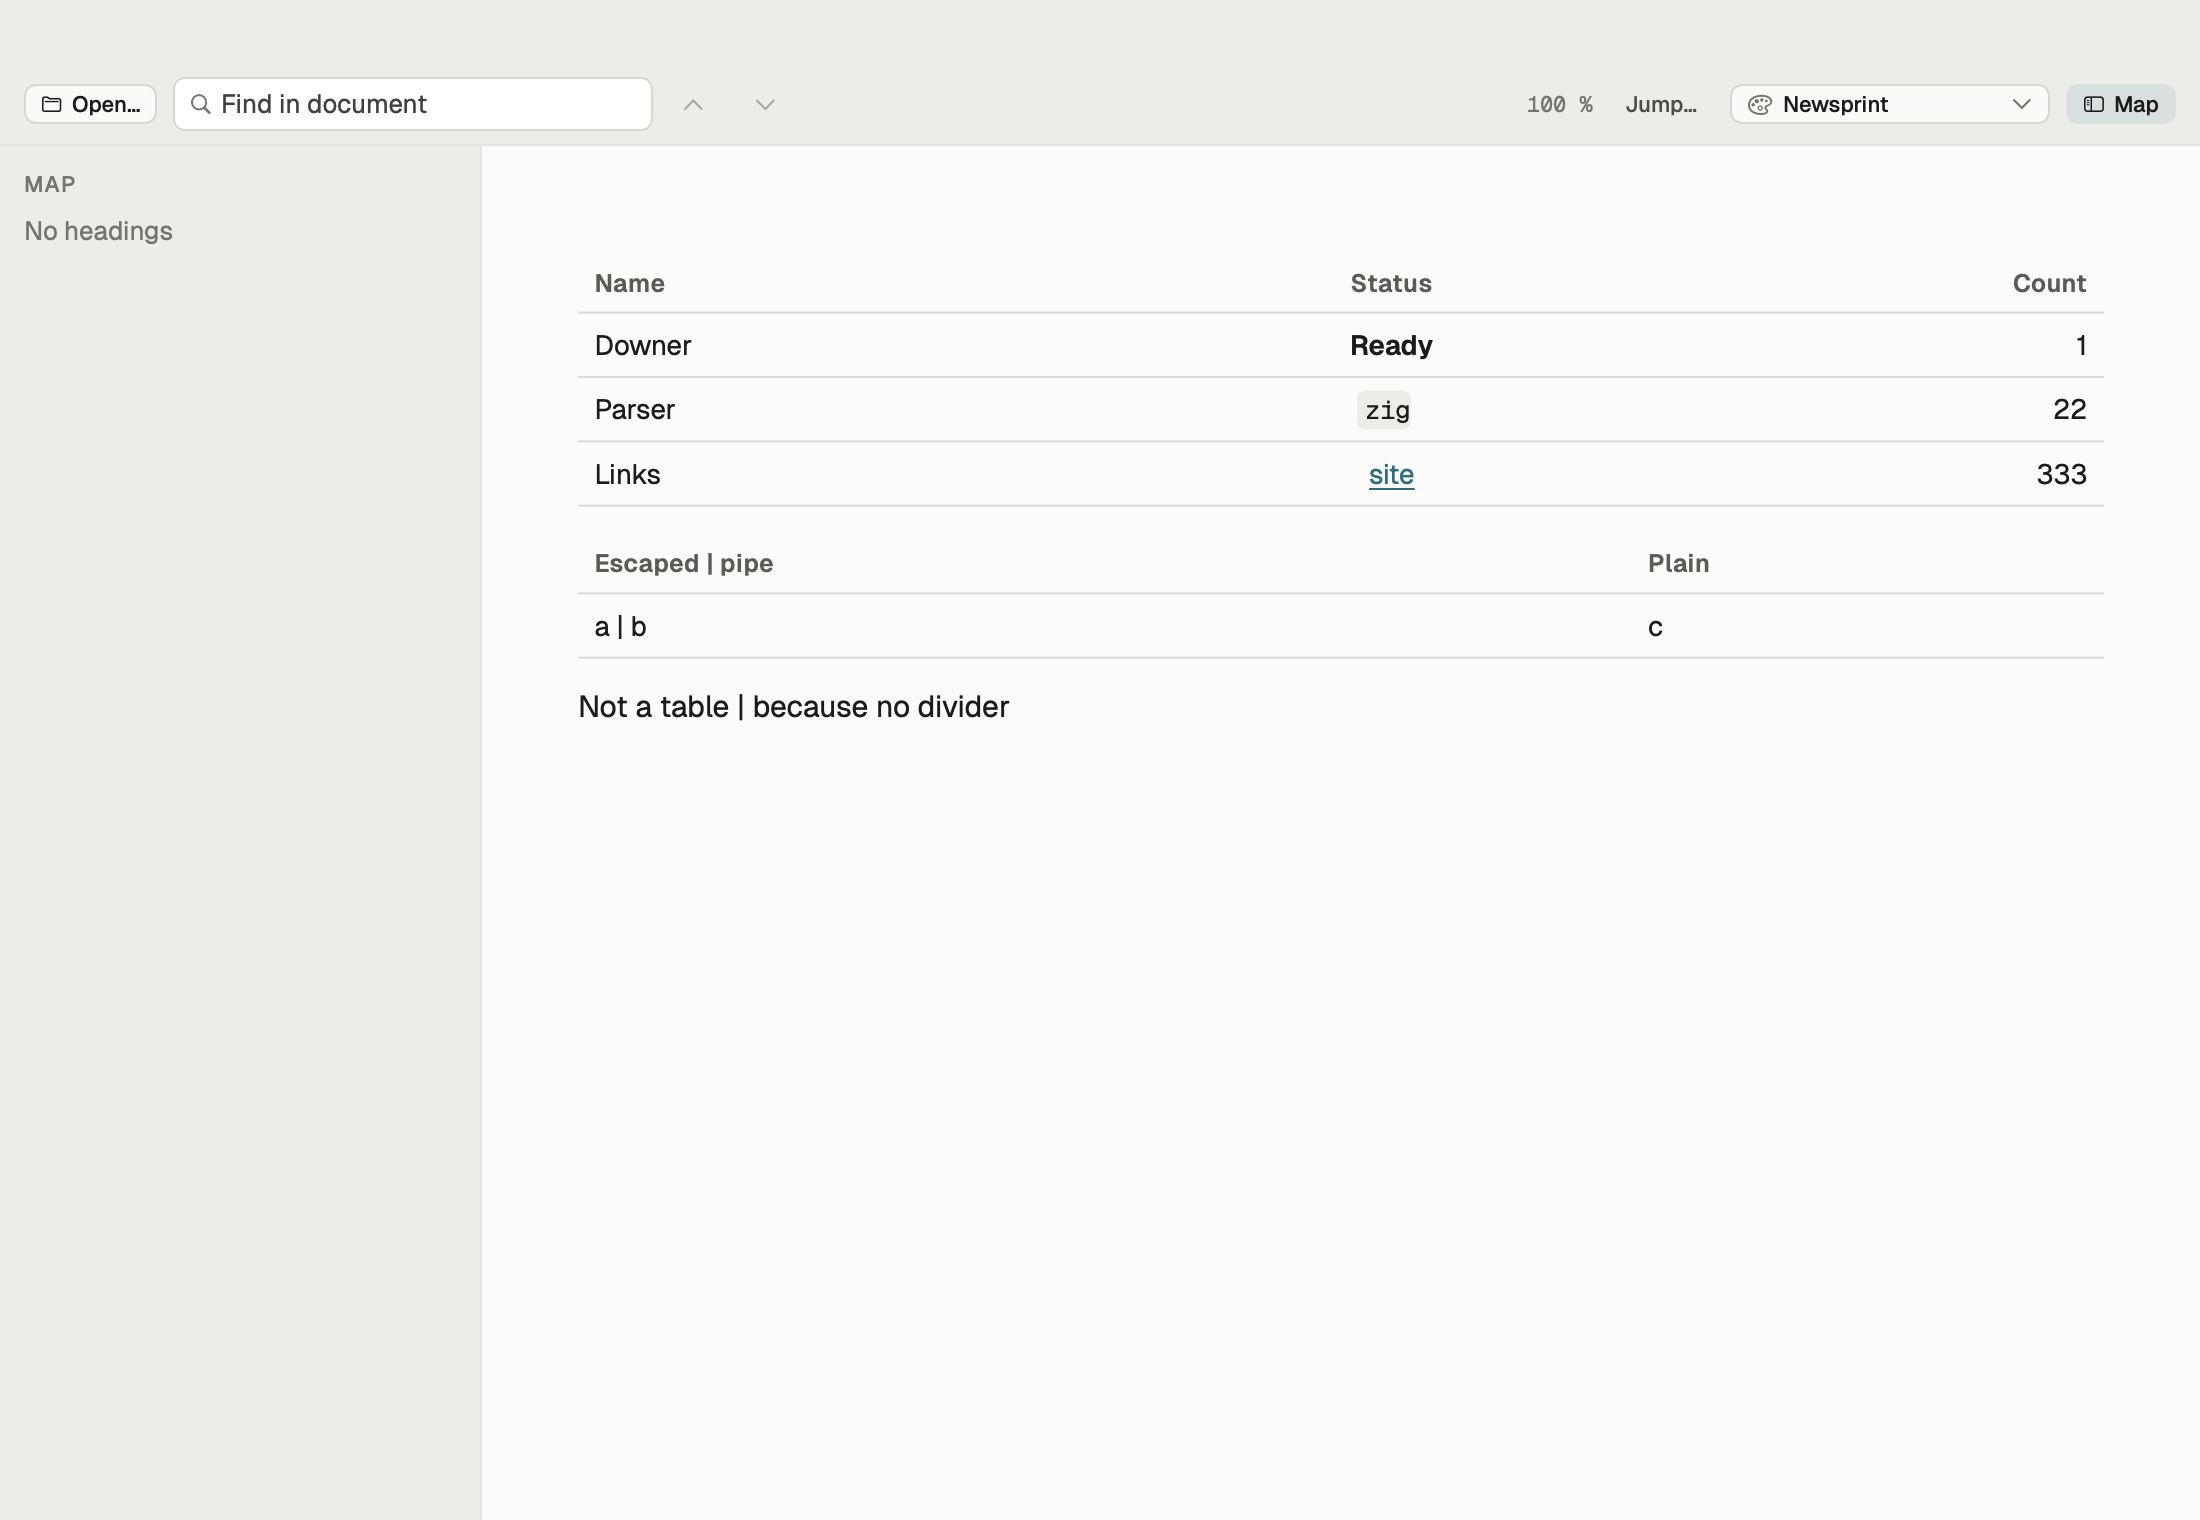
Task: Click the Status column header
Action: pos(1391,283)
